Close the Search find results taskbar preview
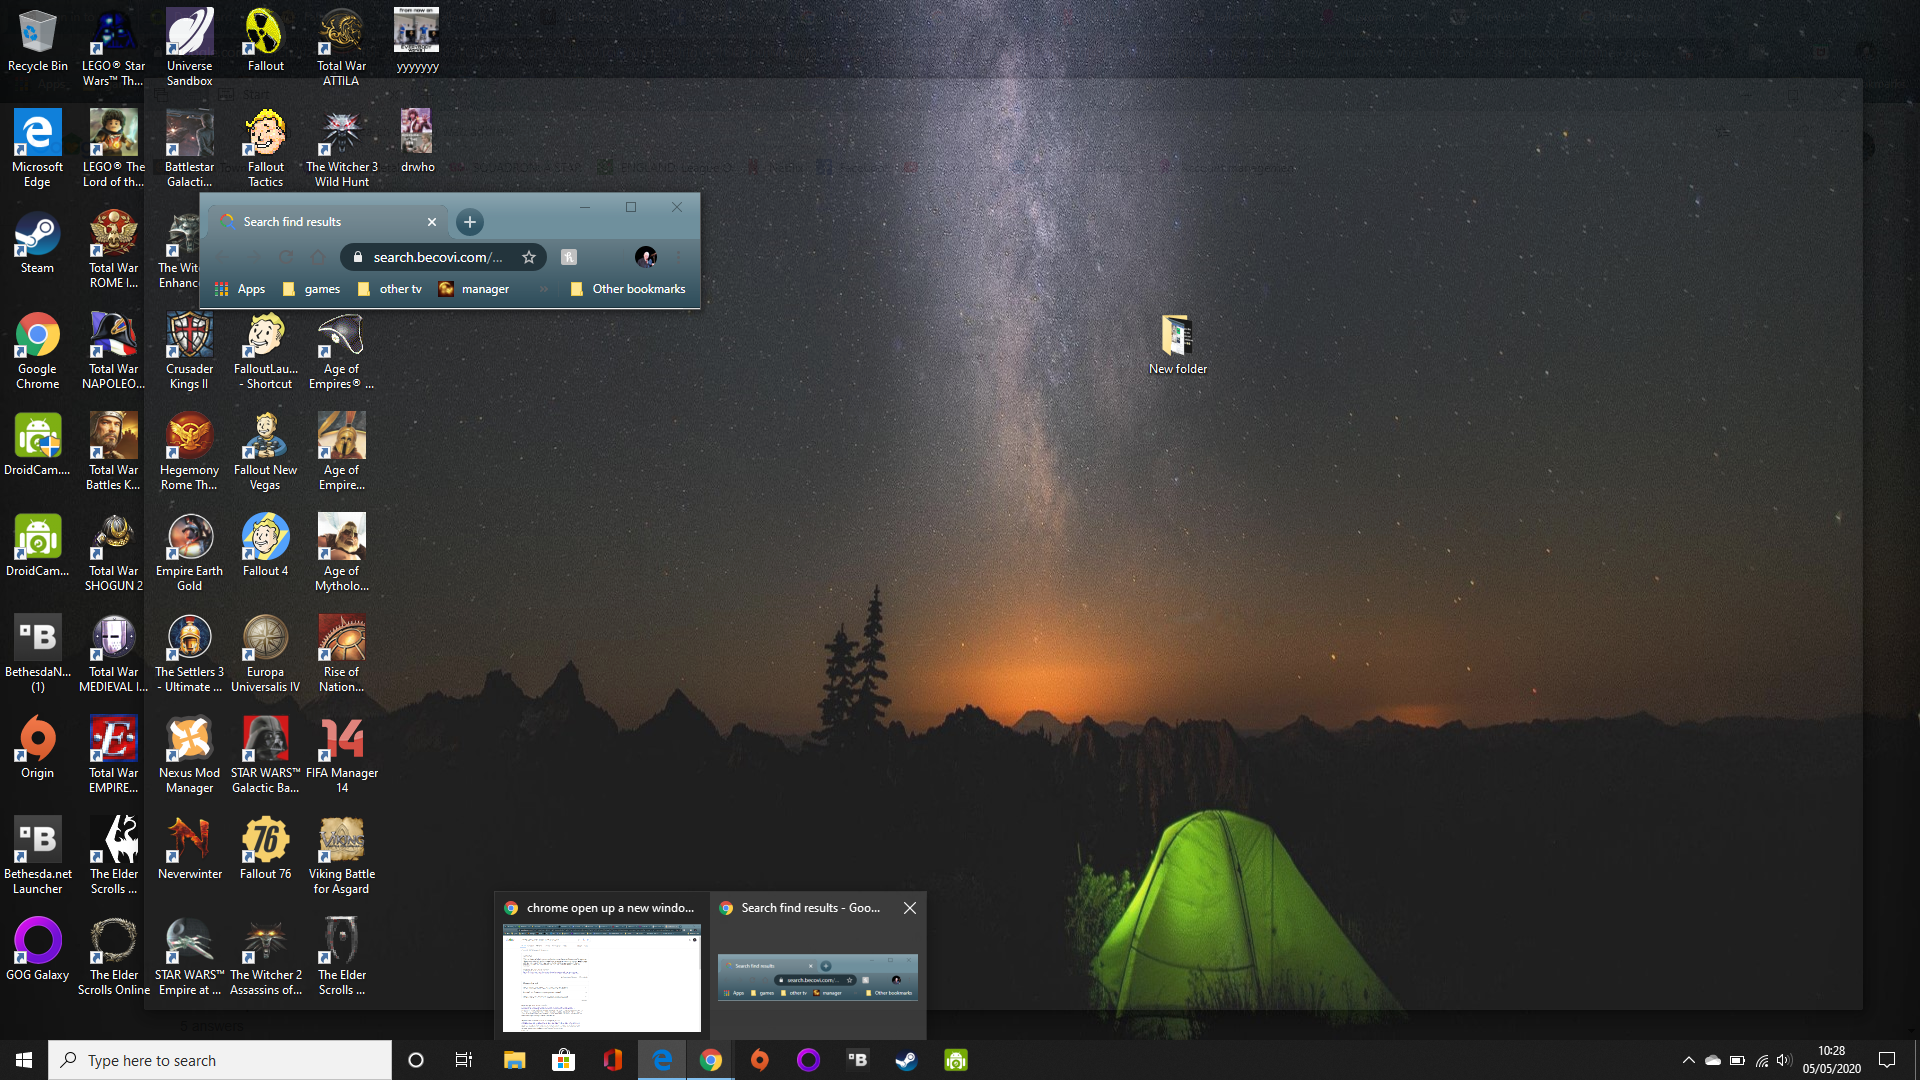The image size is (1920, 1080). [x=909, y=908]
